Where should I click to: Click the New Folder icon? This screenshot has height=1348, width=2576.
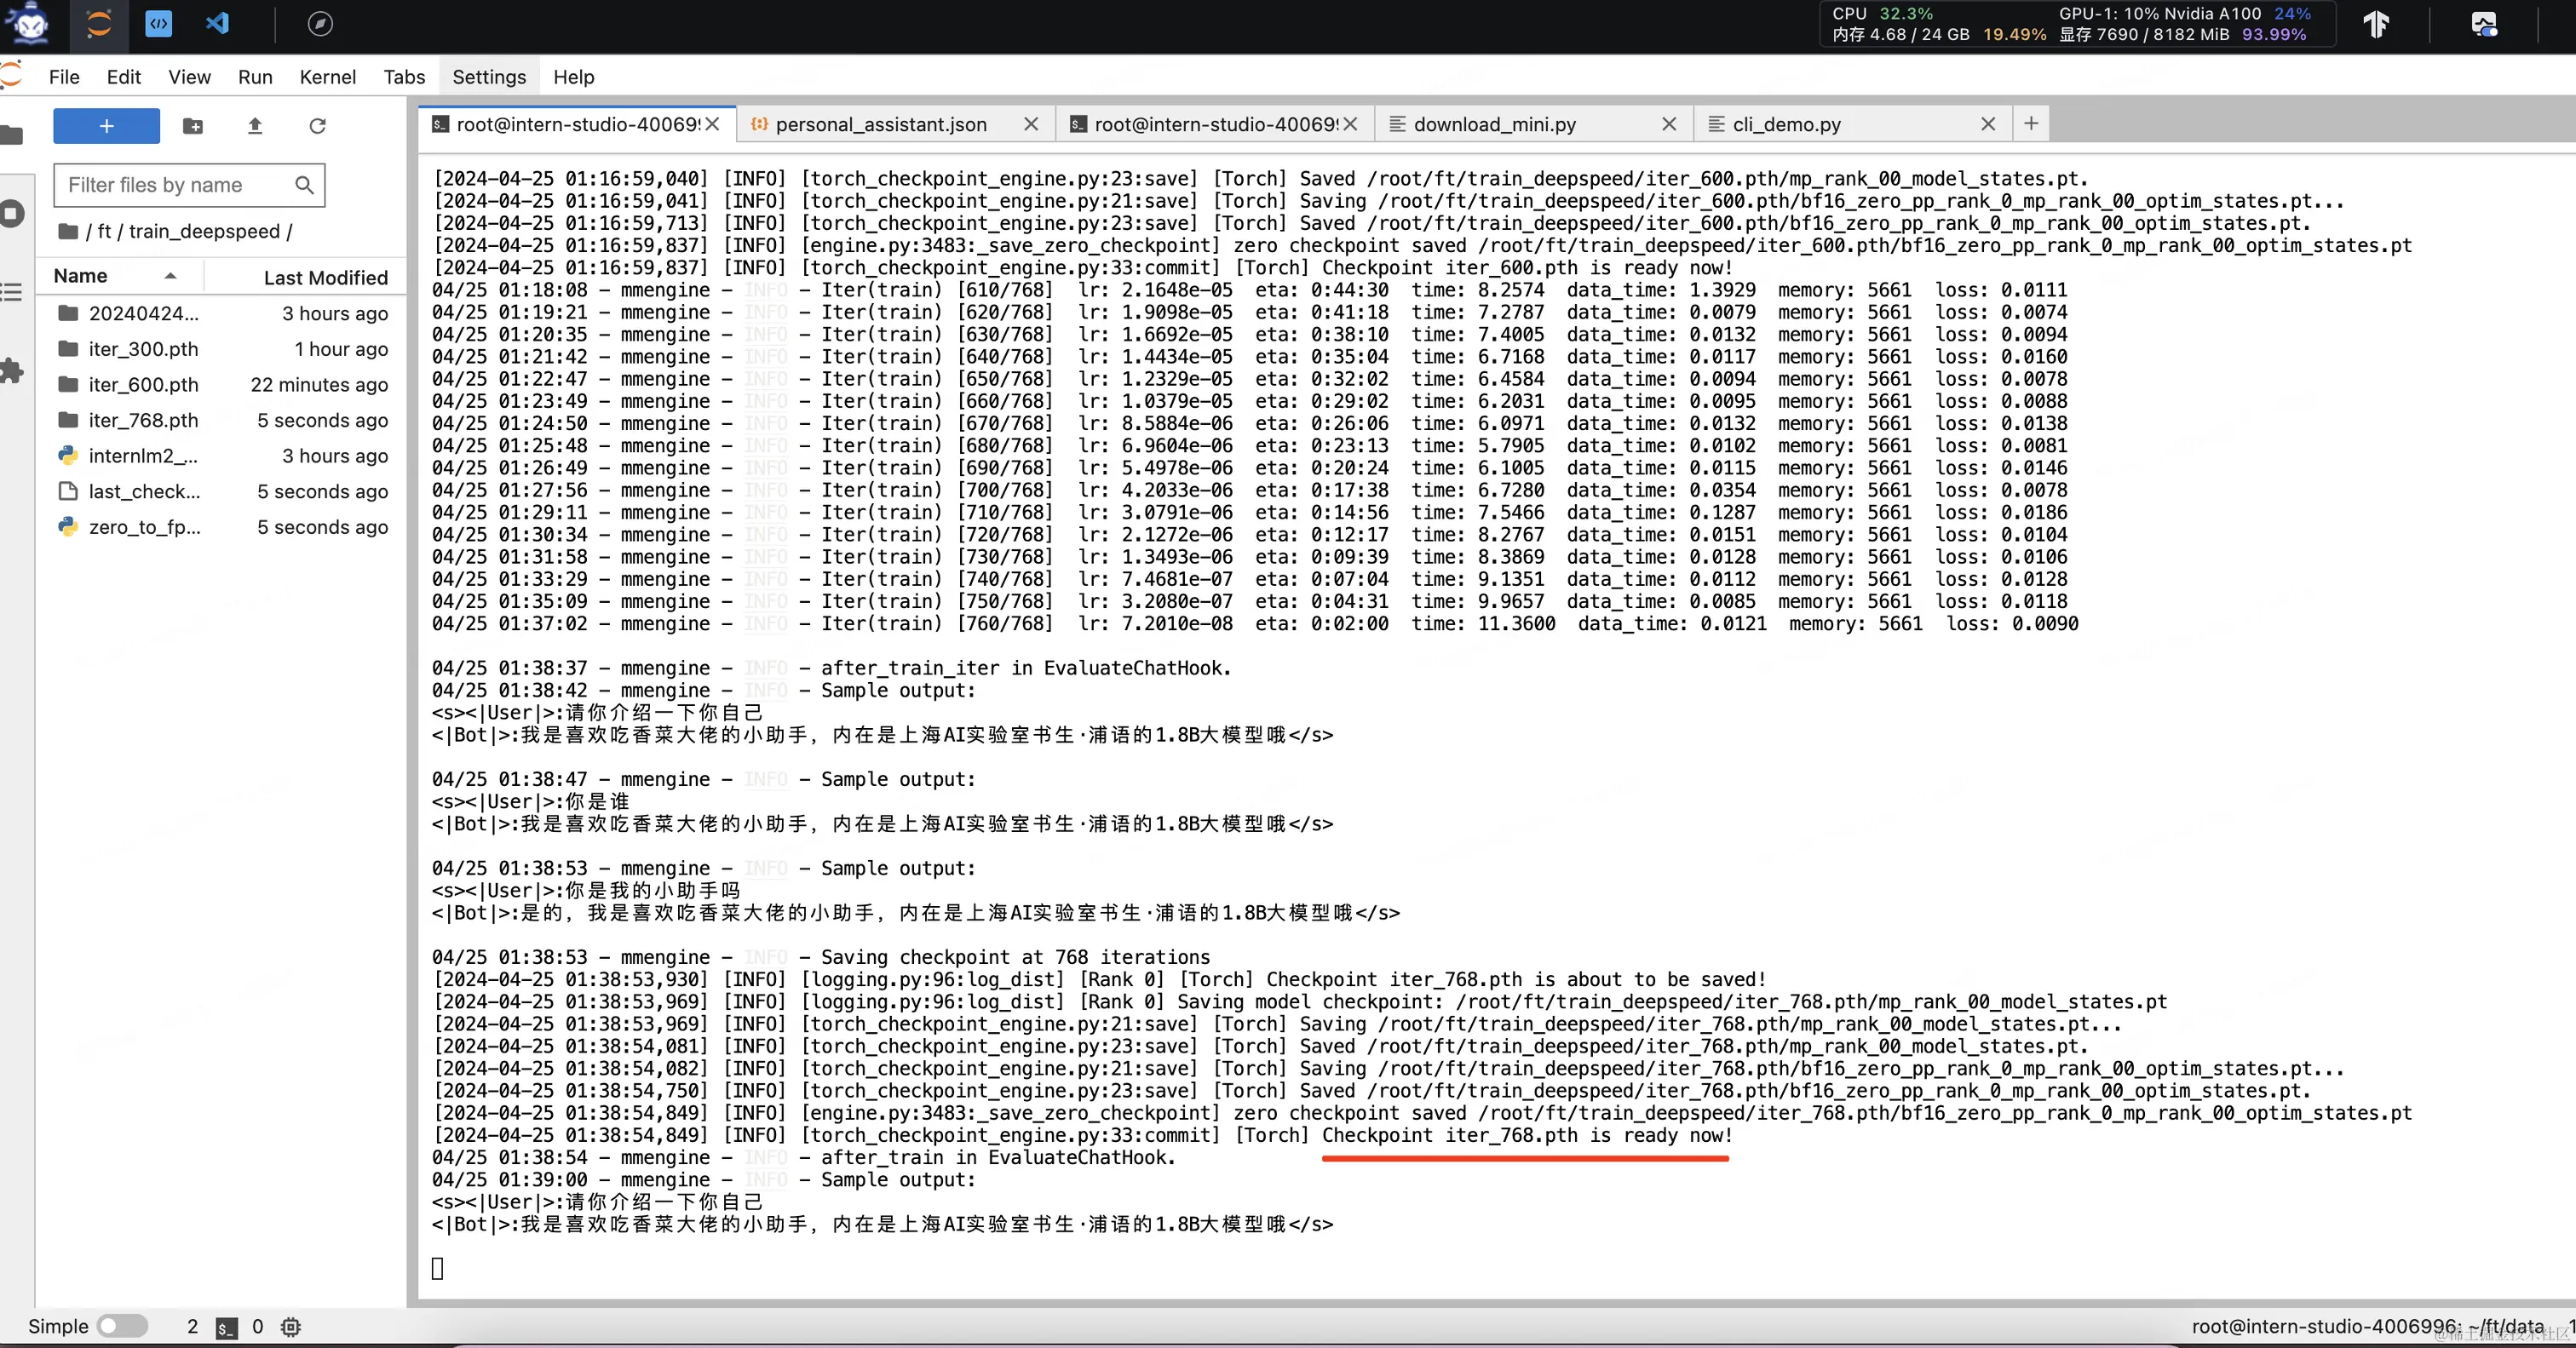[193, 126]
